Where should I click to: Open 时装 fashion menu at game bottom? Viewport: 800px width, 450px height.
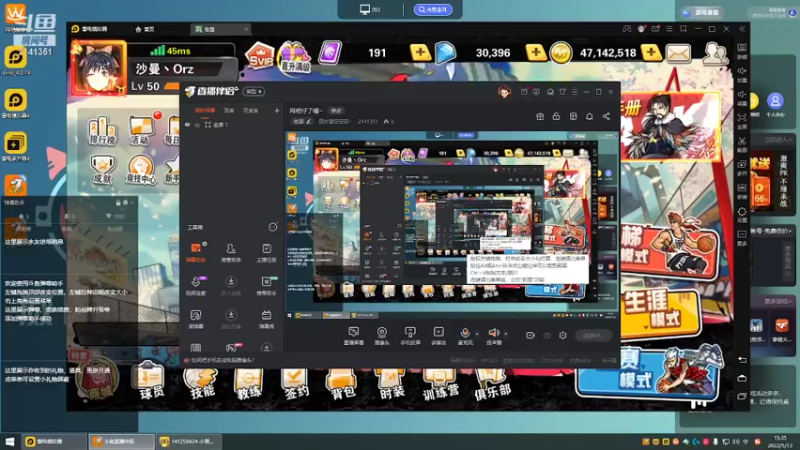click(x=390, y=384)
